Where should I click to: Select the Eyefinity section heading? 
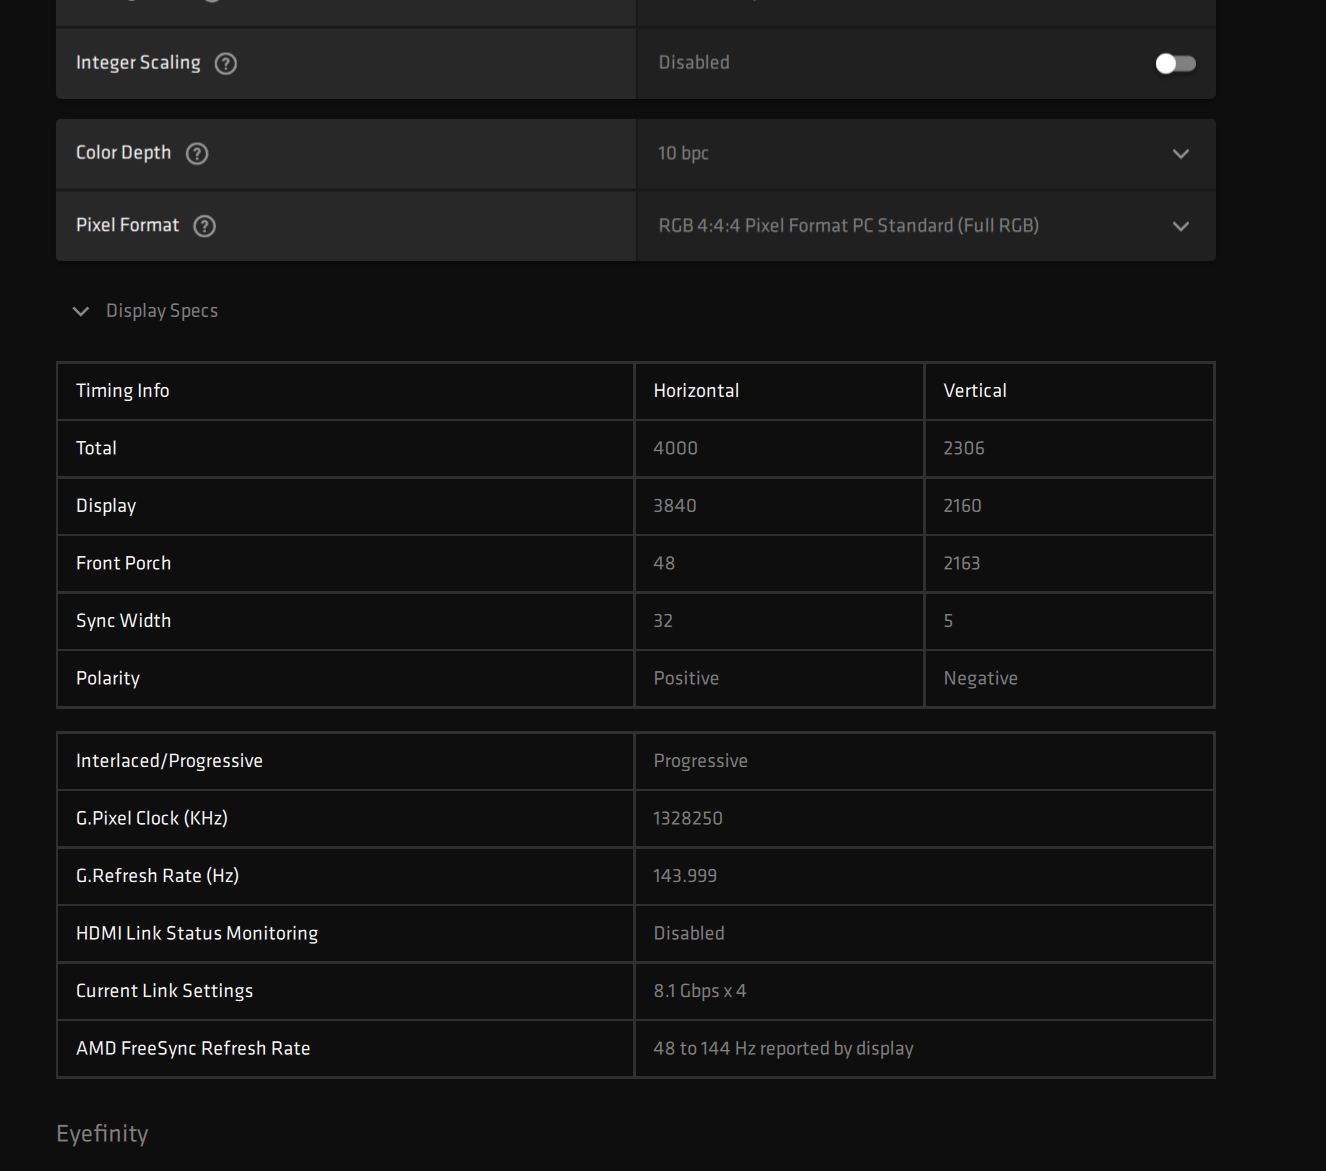click(x=102, y=1133)
